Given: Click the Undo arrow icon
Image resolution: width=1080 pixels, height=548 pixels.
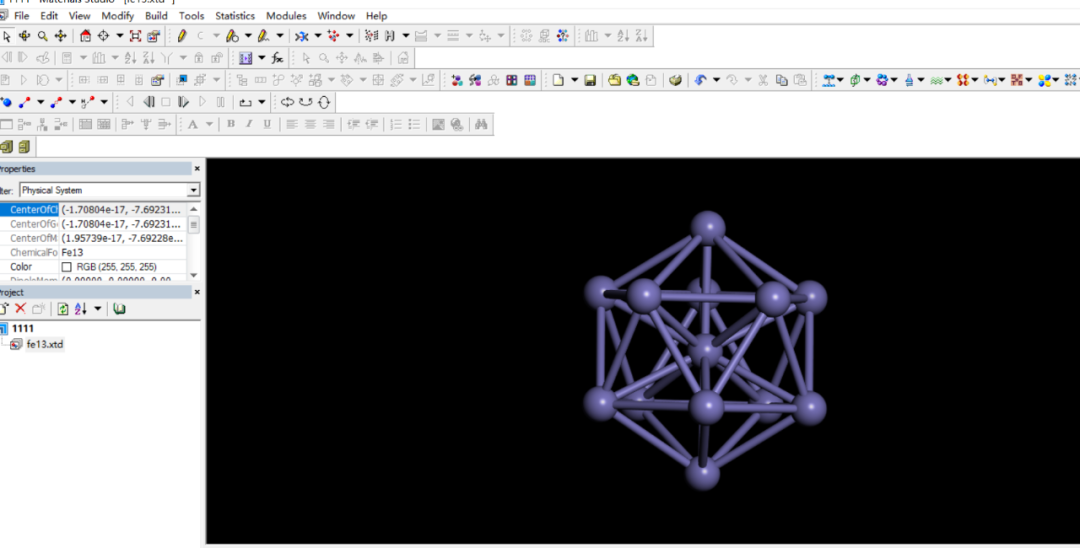Looking at the screenshot, I should tap(700, 81).
